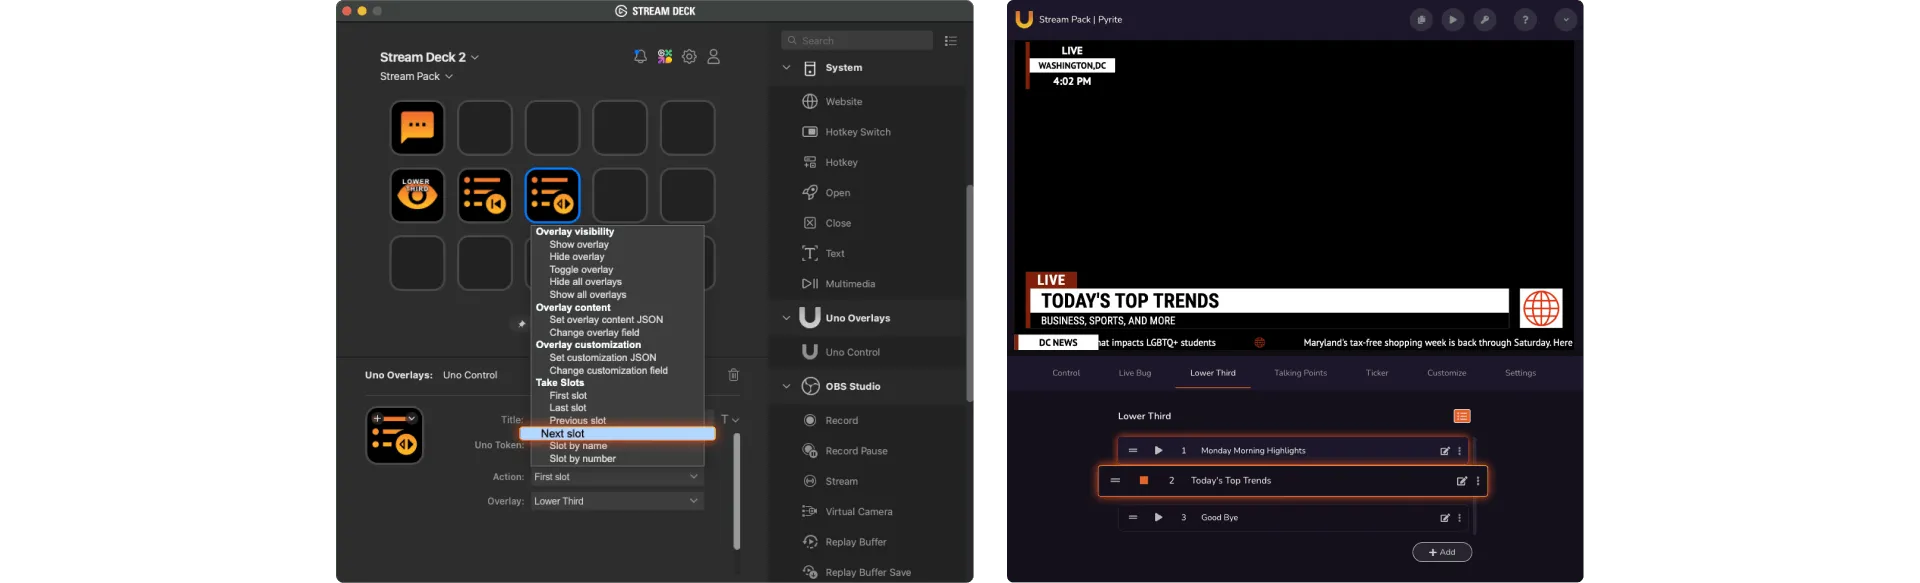
Task: Open more options for Today's Top Trends slot
Action: [1478, 481]
